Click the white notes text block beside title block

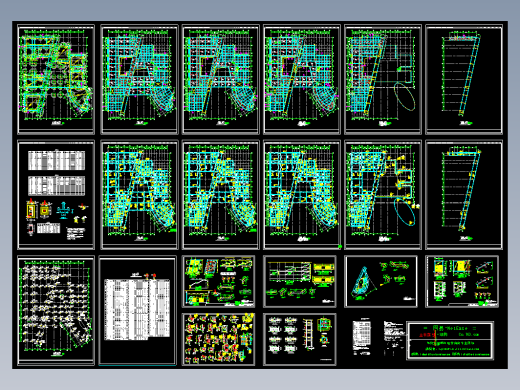point(394,337)
